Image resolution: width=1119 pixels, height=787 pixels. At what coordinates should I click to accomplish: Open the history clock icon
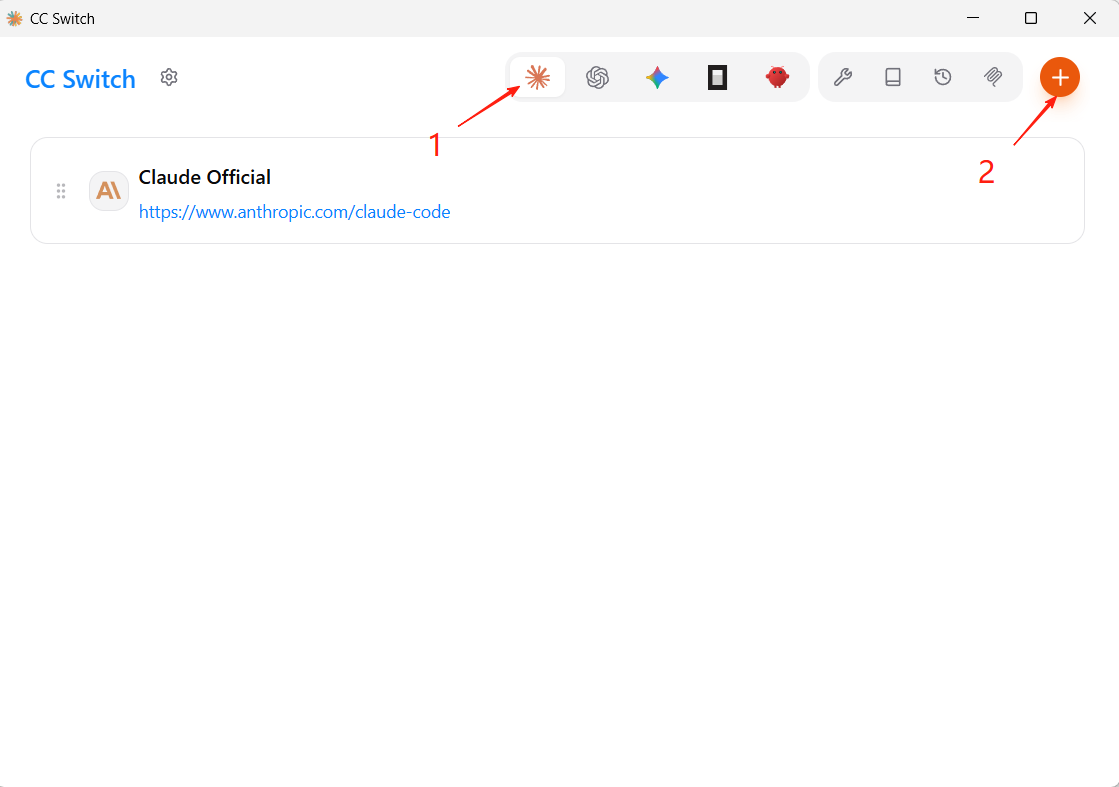tap(943, 77)
